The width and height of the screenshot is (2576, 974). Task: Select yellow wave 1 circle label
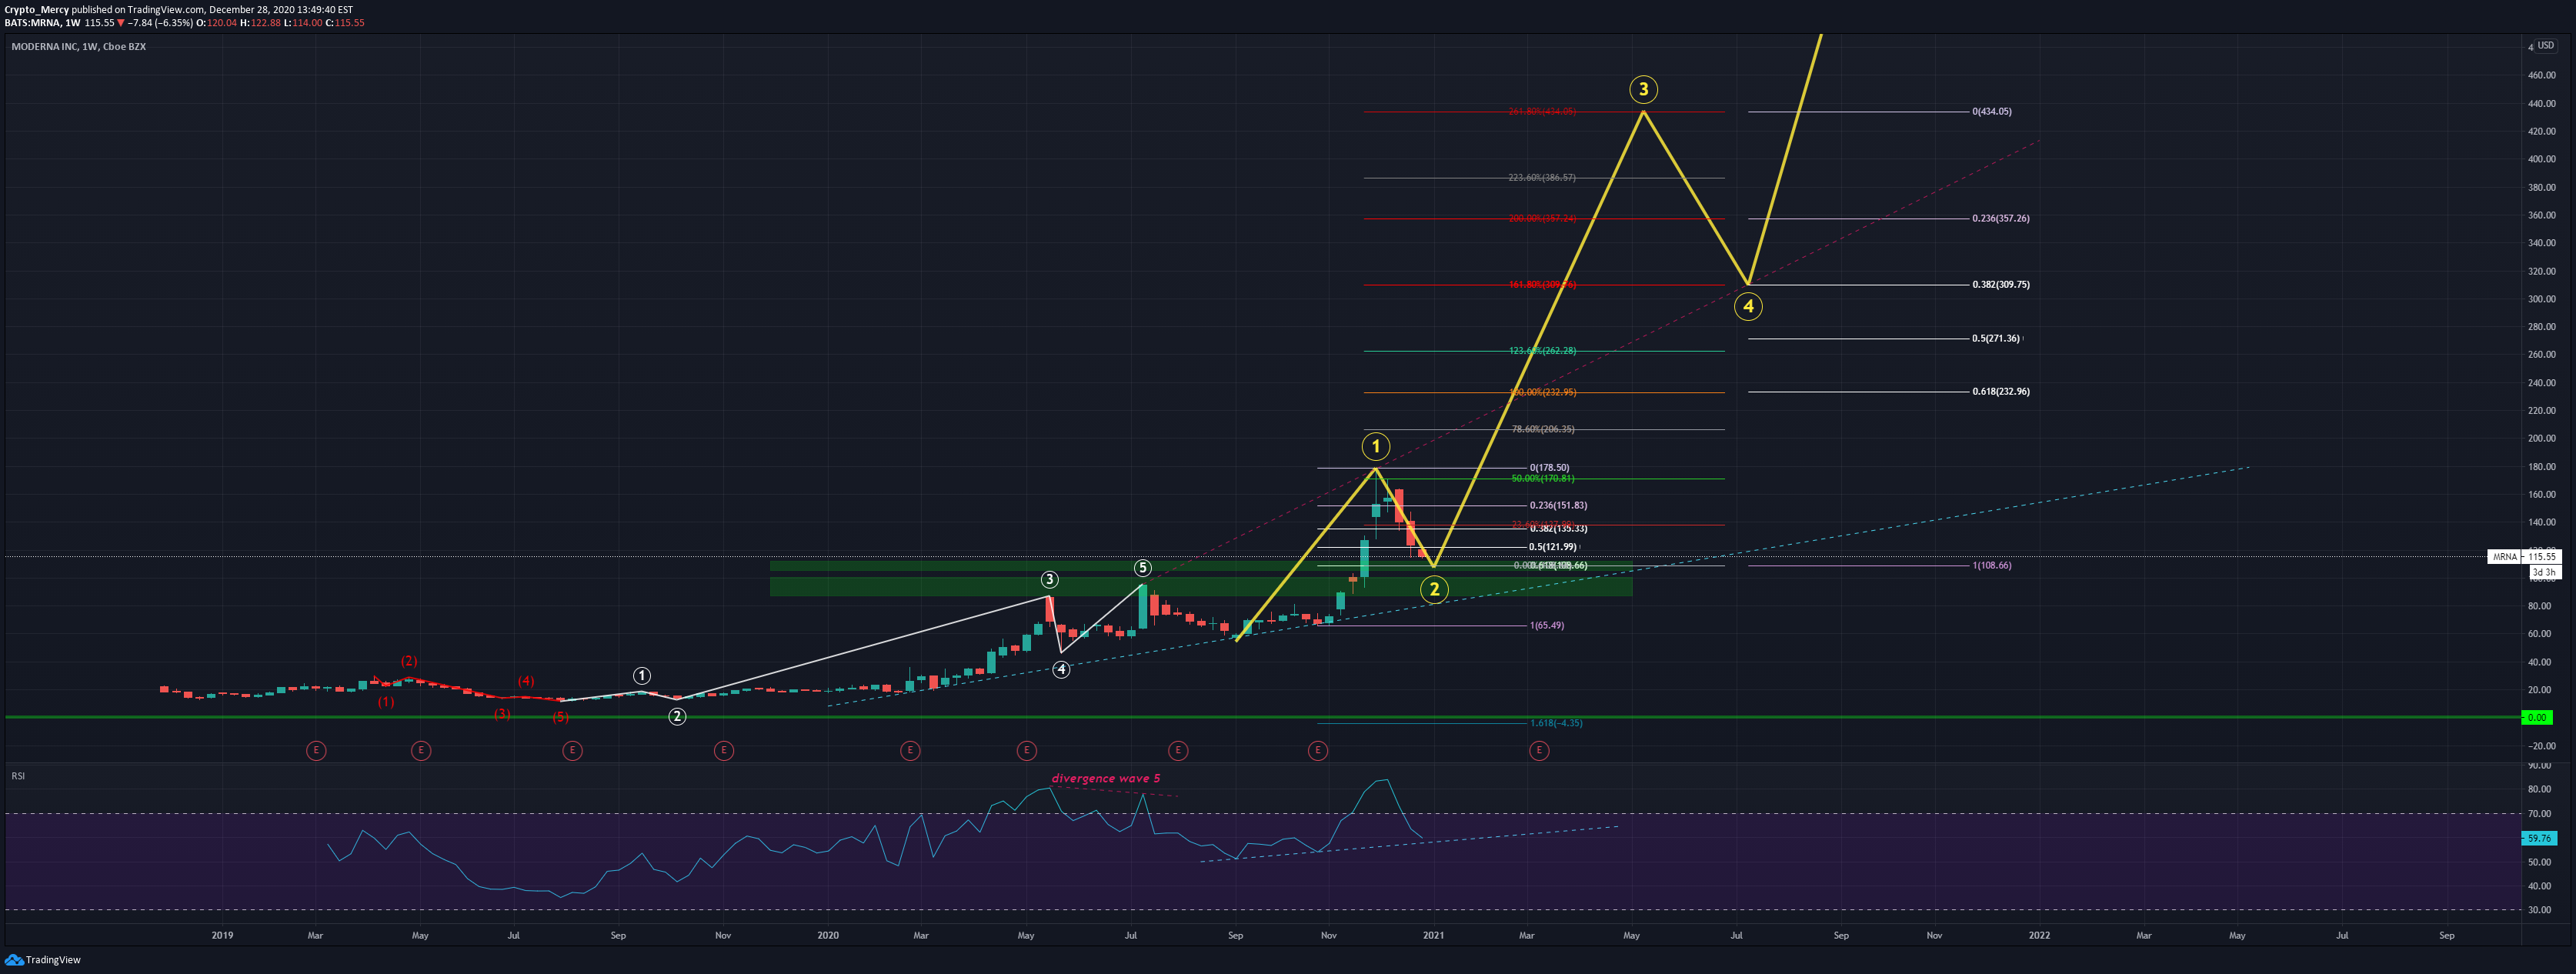coord(1376,446)
